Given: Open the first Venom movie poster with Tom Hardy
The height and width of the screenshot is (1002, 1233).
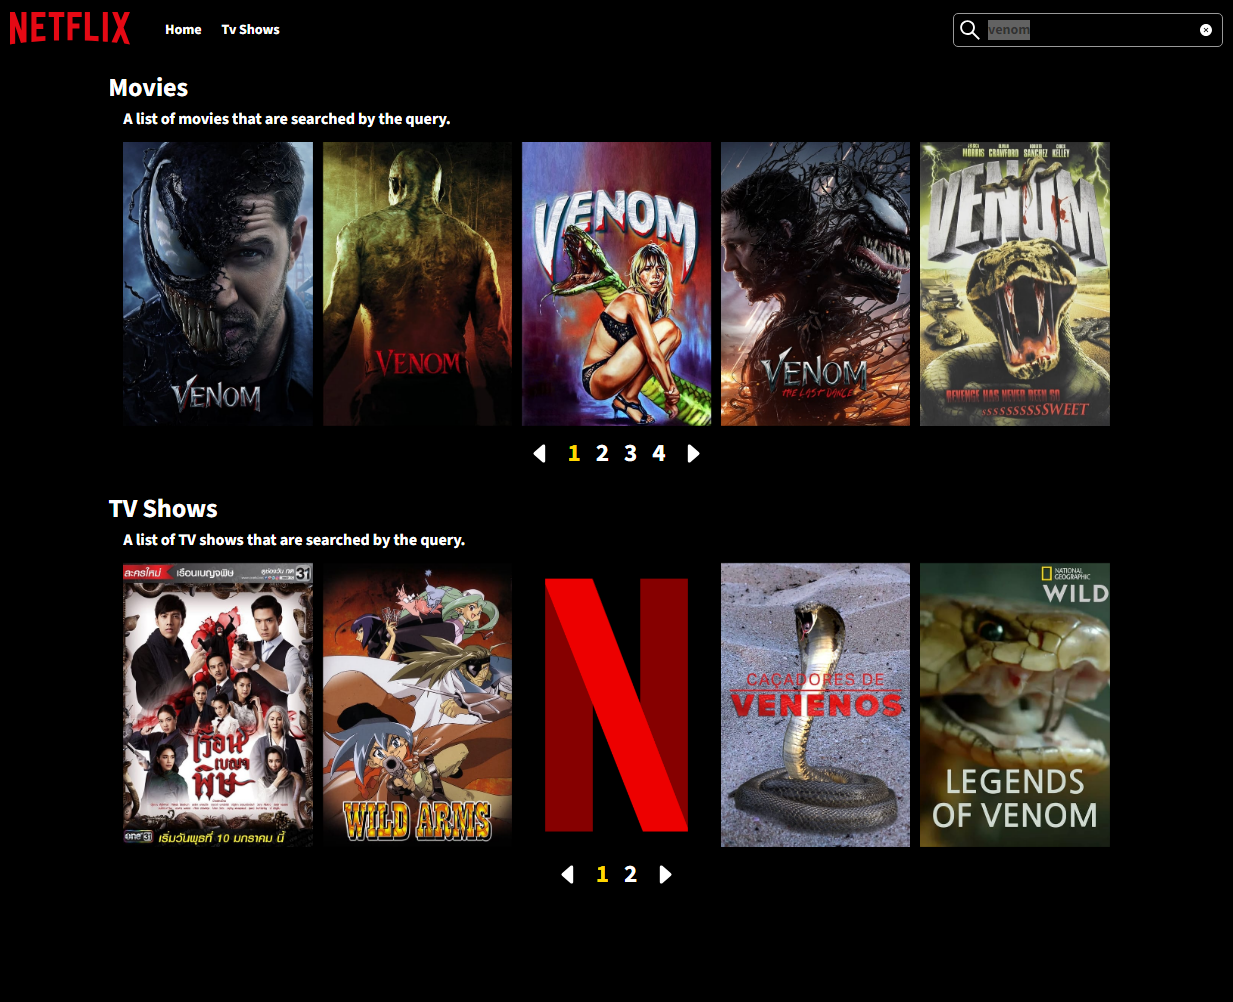Looking at the screenshot, I should click(218, 284).
